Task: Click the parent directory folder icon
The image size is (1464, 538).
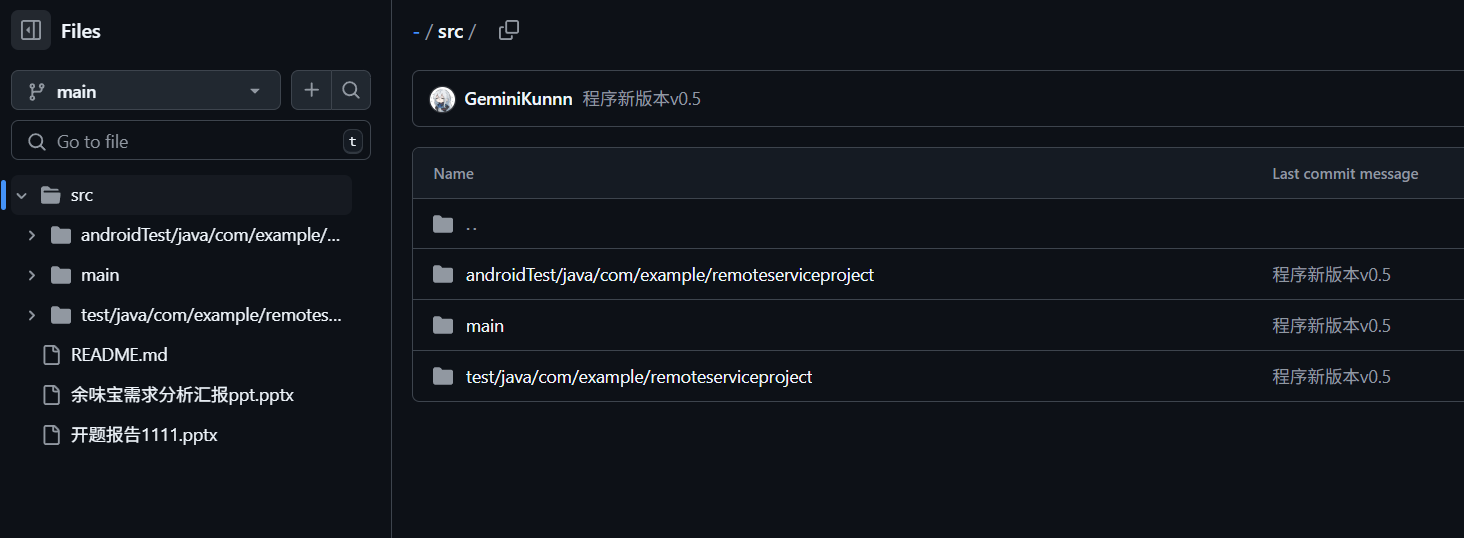Action: (443, 224)
